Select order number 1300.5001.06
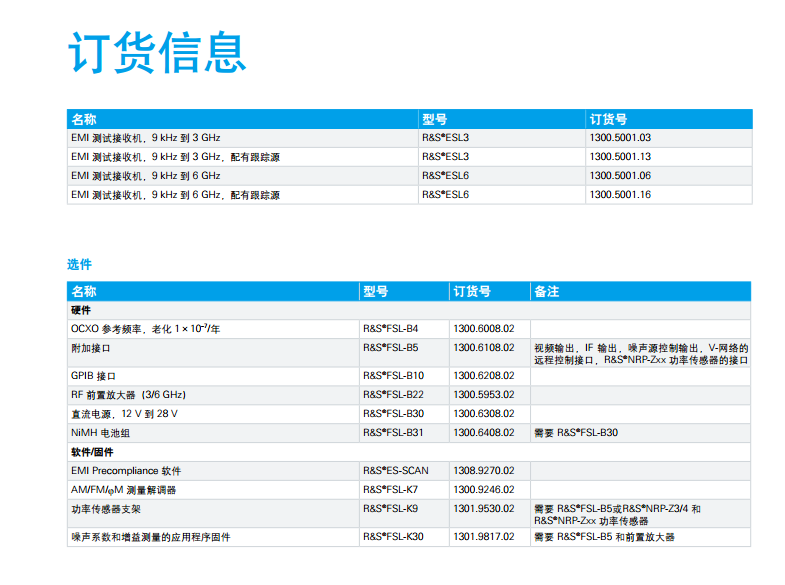 (620, 176)
